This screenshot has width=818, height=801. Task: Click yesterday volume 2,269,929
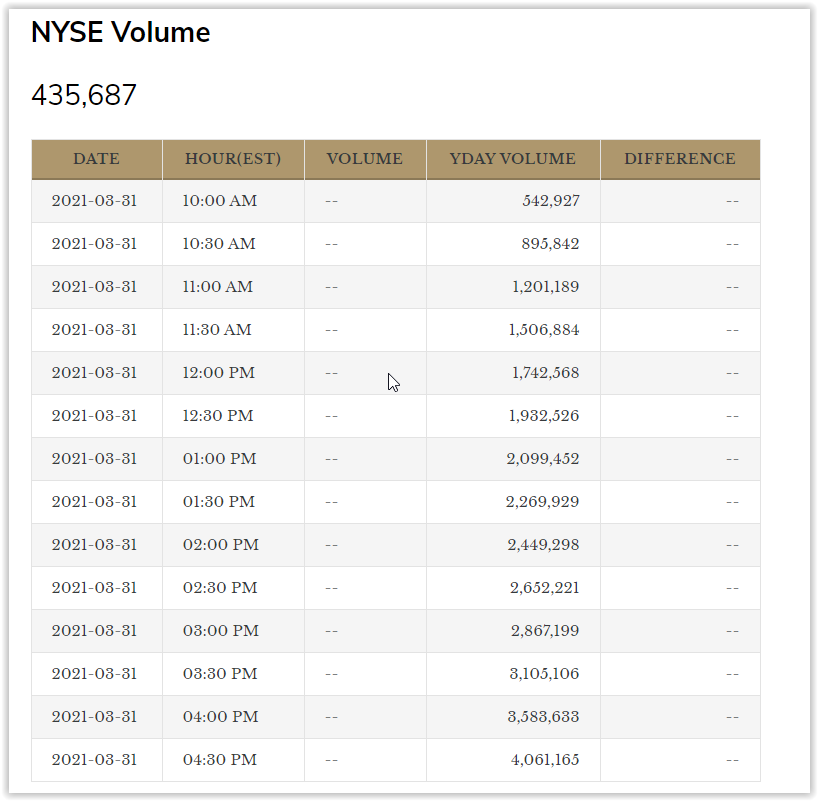point(543,501)
